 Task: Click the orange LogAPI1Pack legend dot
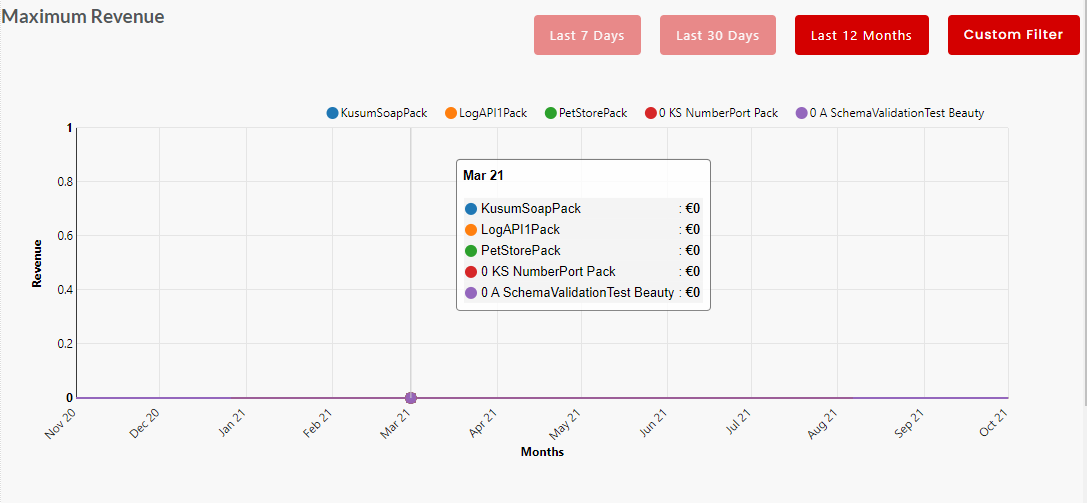(450, 113)
